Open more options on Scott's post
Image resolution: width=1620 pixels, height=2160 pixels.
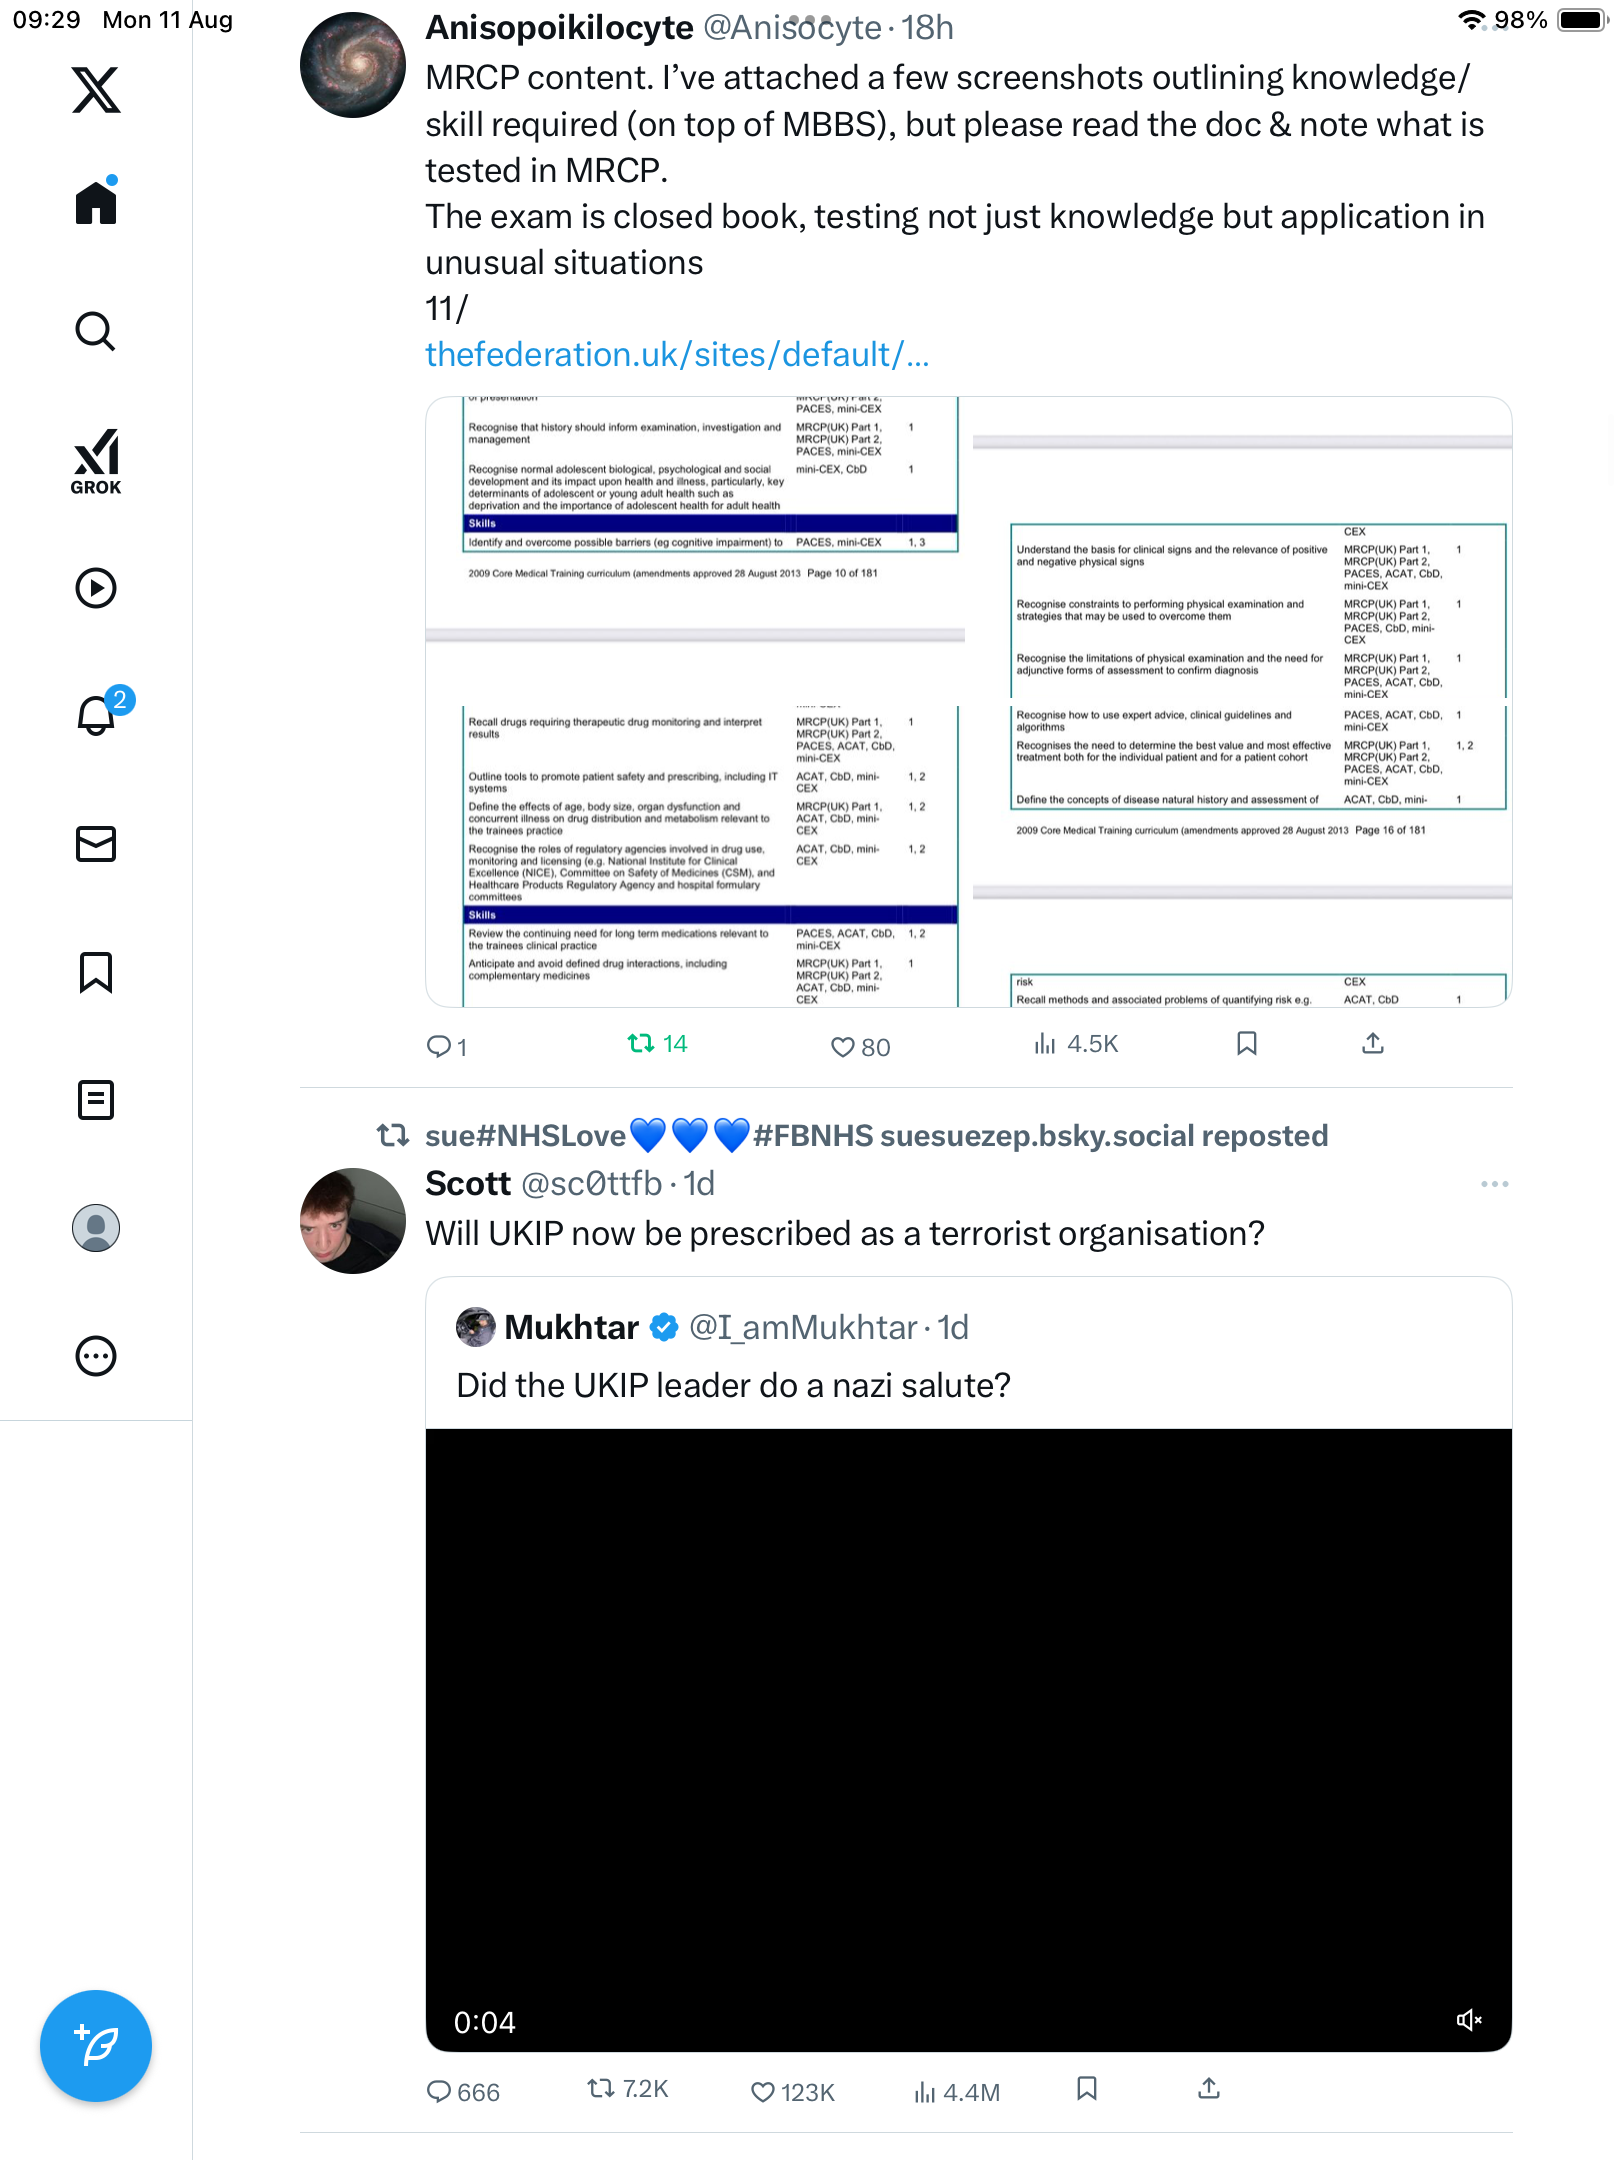[1494, 1184]
